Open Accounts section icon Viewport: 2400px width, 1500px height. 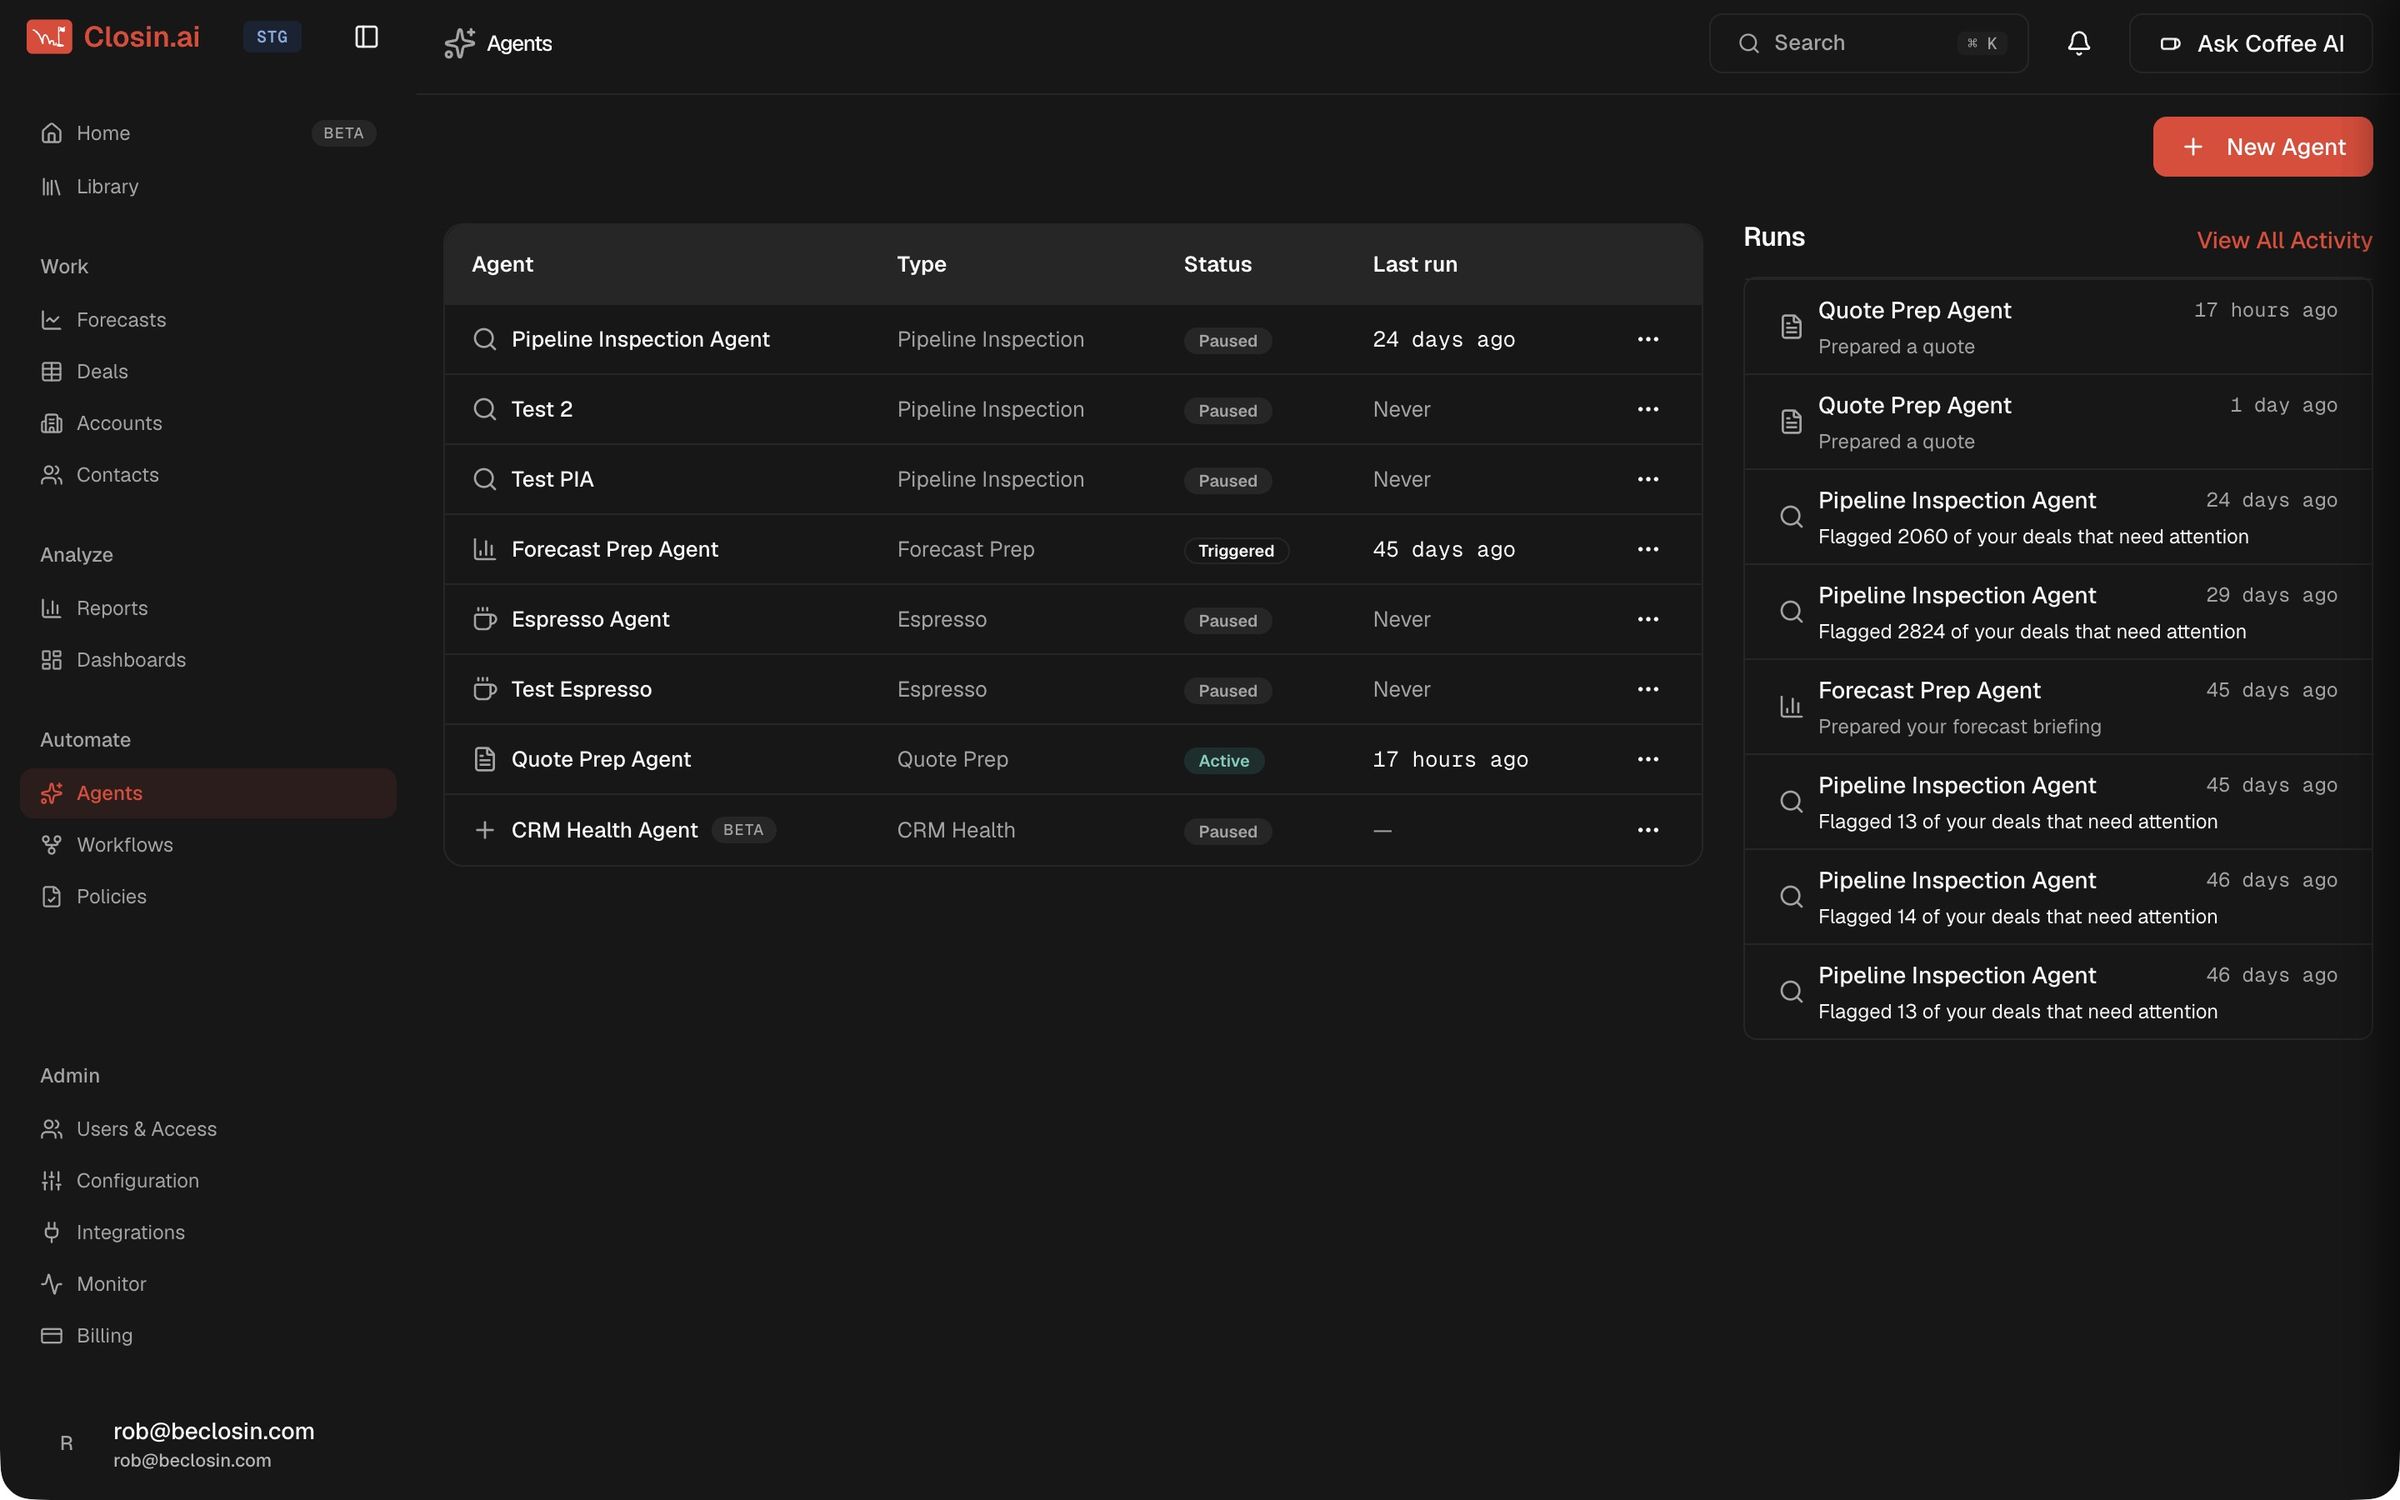point(51,423)
